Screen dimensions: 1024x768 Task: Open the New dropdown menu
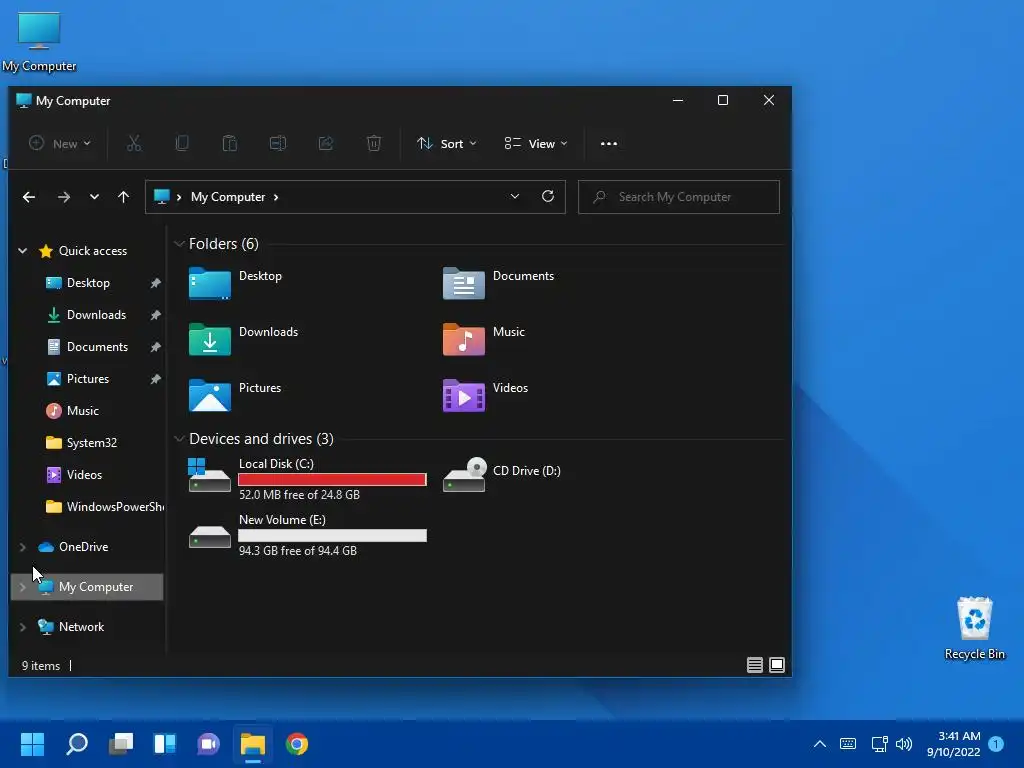59,144
